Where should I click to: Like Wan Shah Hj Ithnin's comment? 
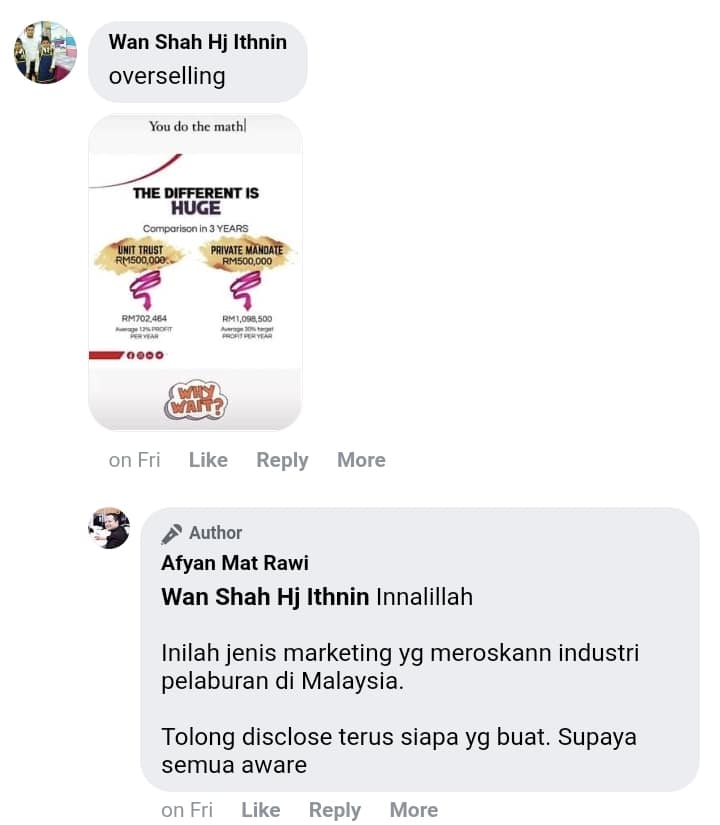pyautogui.click(x=208, y=460)
